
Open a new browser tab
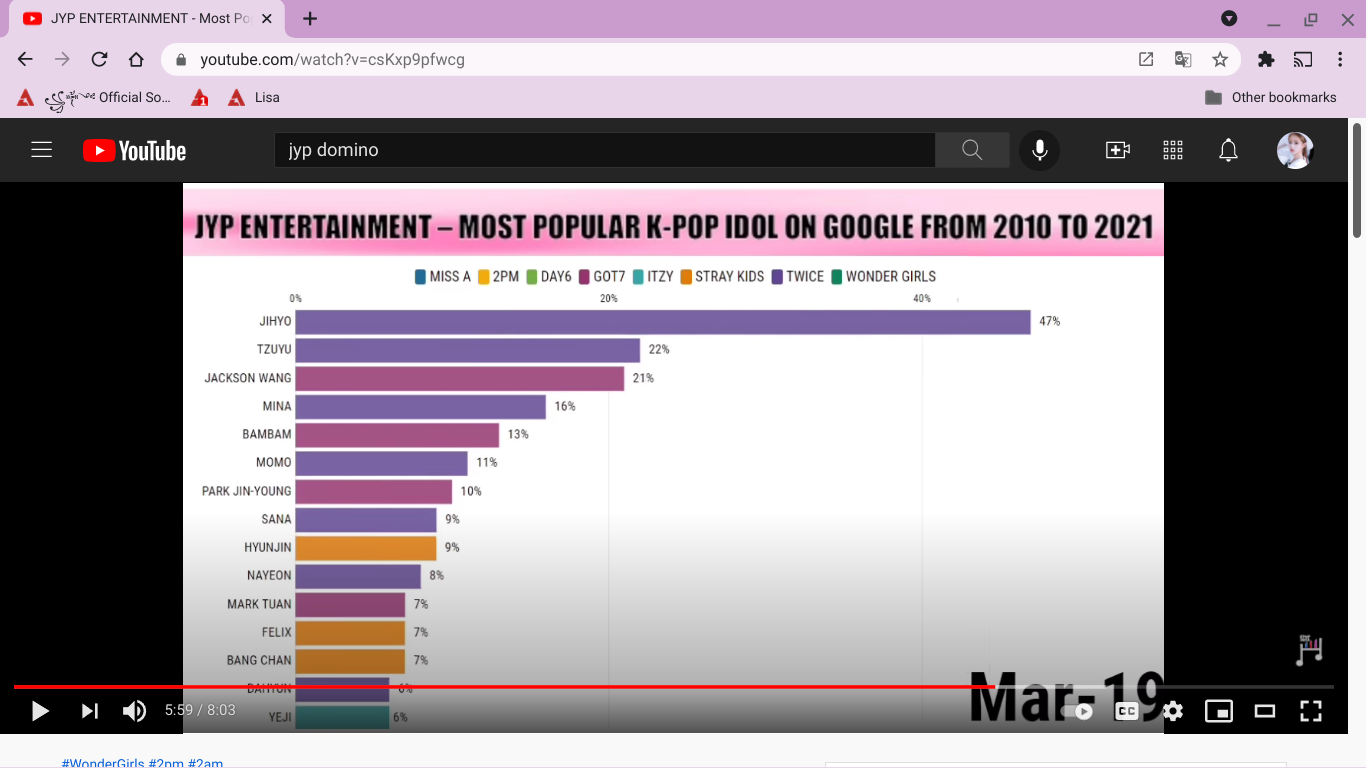coord(310,18)
